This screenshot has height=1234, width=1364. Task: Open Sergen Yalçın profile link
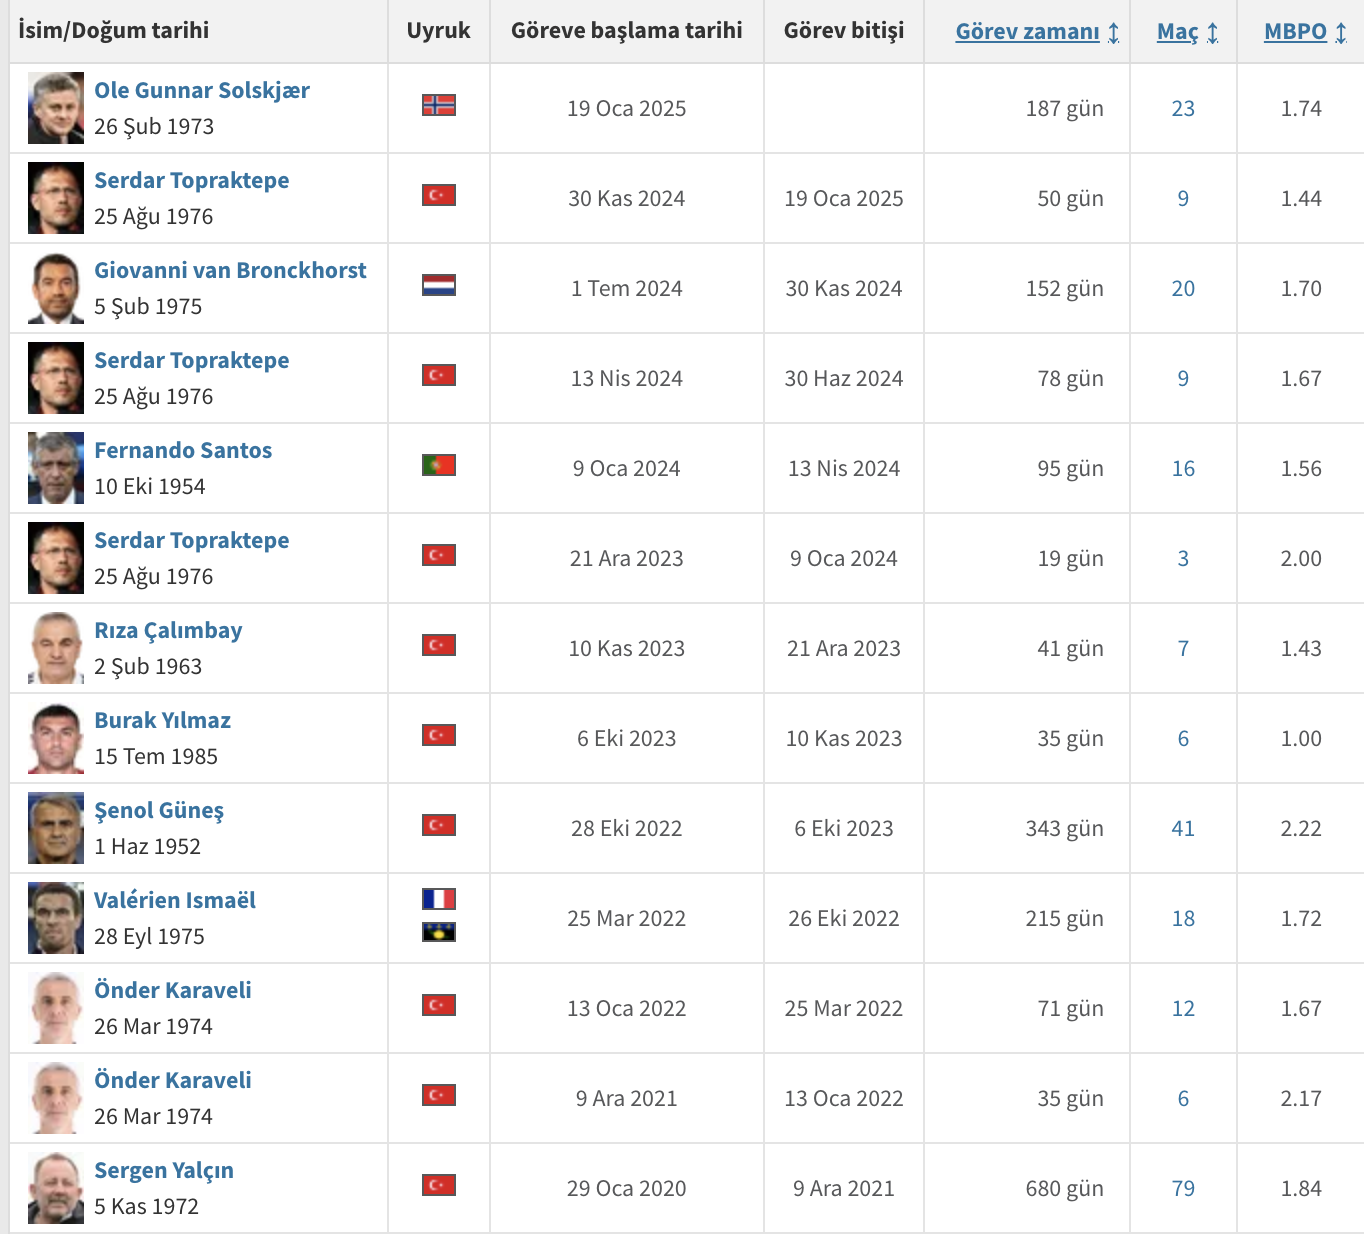tap(164, 1170)
